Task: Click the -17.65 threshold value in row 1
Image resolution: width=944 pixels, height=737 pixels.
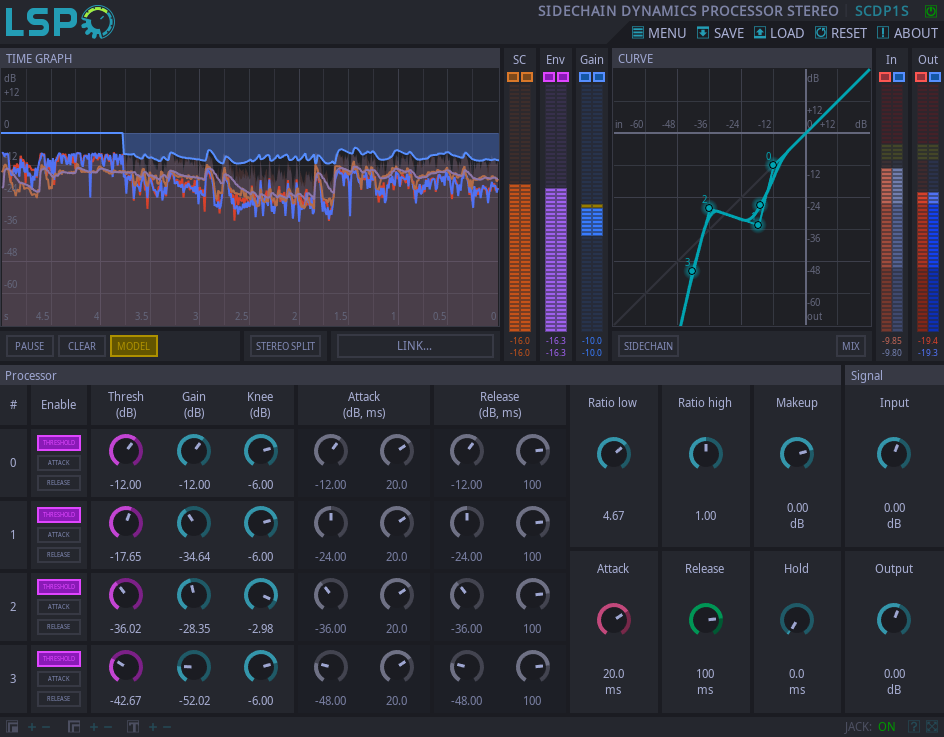Action: point(126,557)
